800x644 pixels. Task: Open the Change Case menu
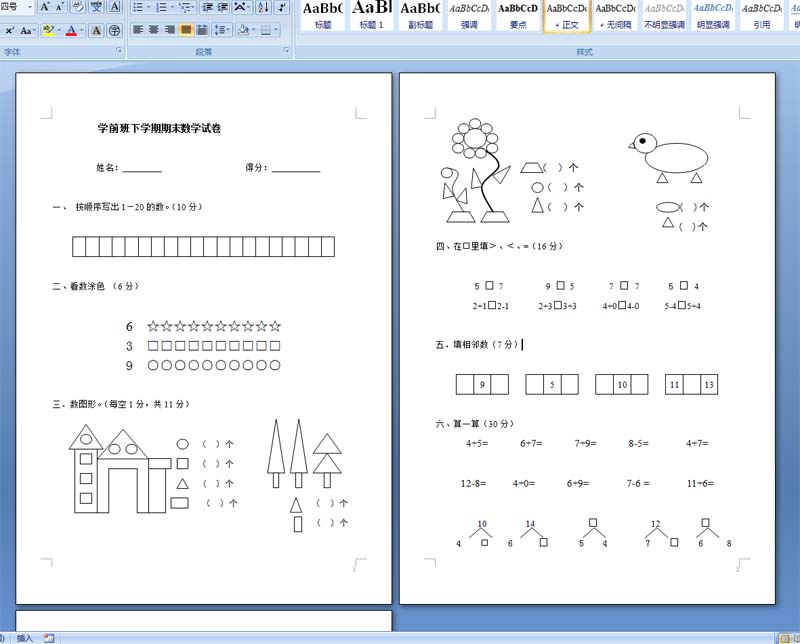pyautogui.click(x=27, y=31)
